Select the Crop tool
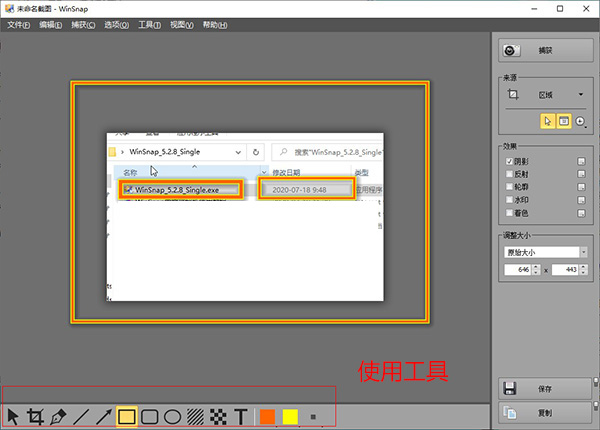This screenshot has height=430, width=600. 35,417
